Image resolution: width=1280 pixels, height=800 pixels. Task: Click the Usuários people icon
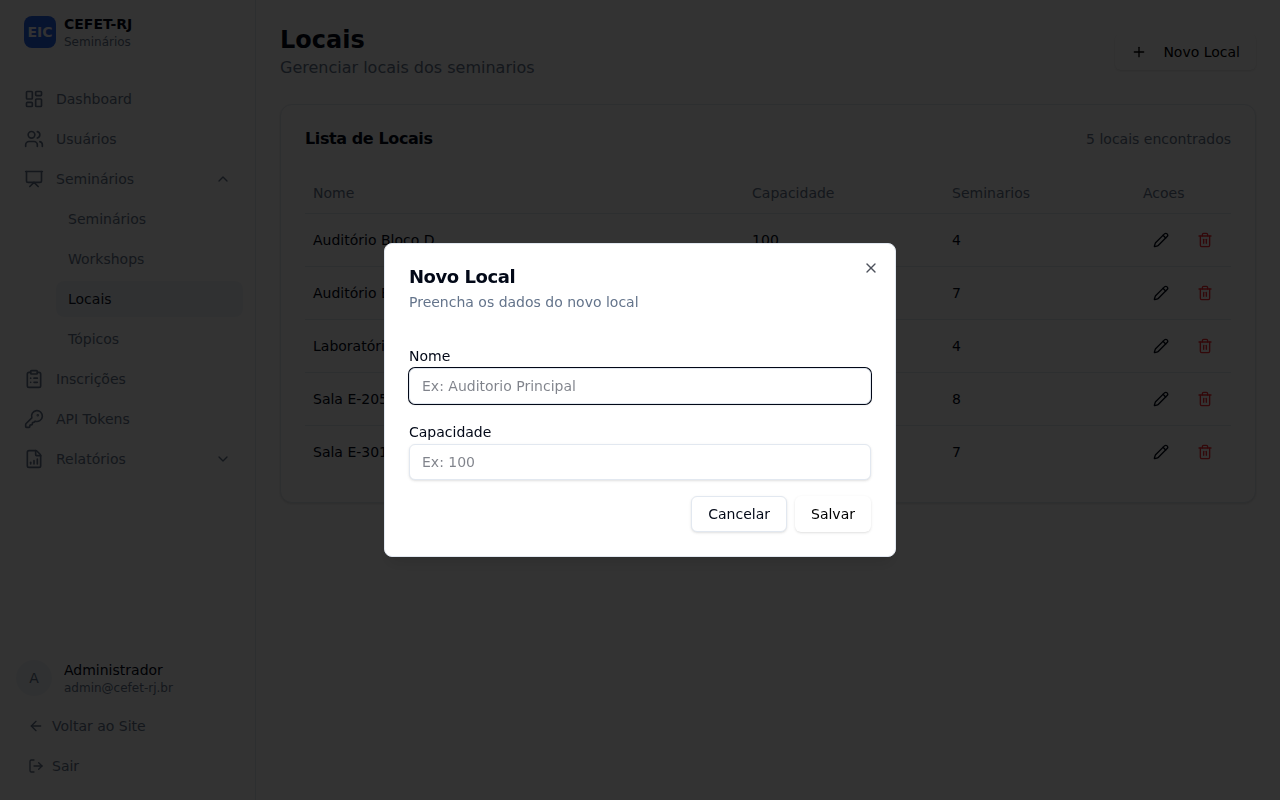(34, 139)
